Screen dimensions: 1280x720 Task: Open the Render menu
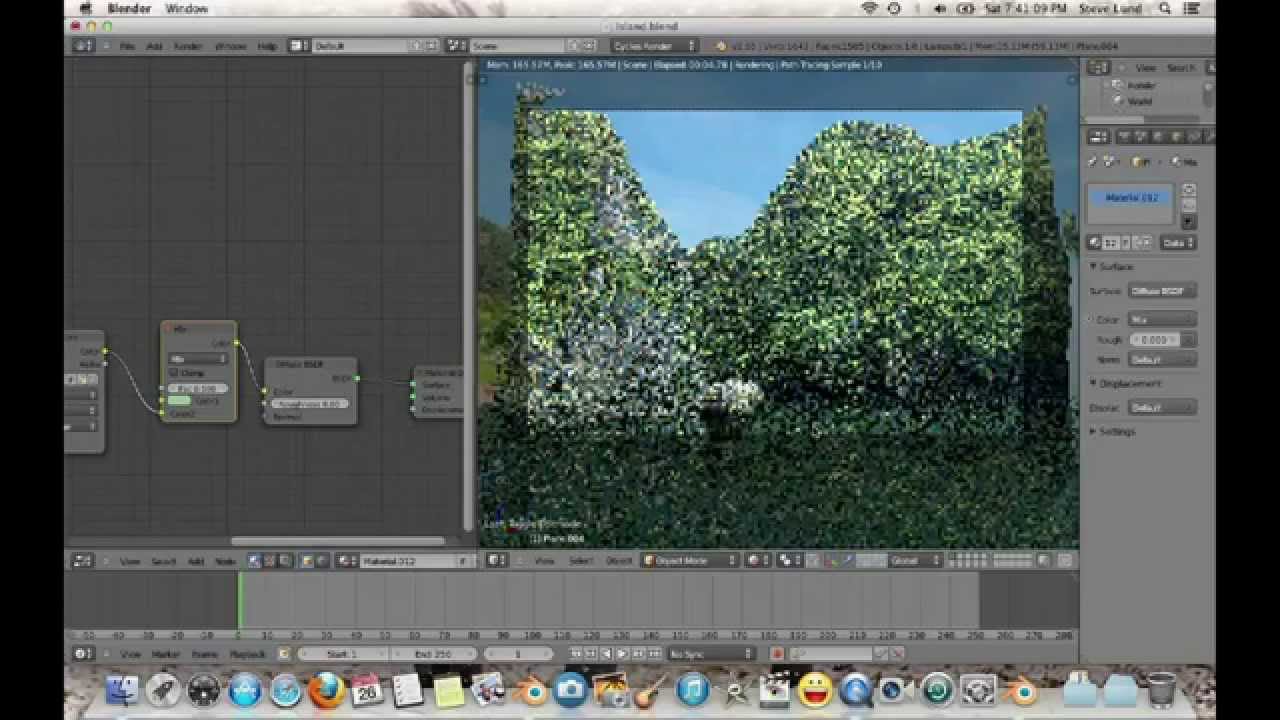tap(188, 46)
